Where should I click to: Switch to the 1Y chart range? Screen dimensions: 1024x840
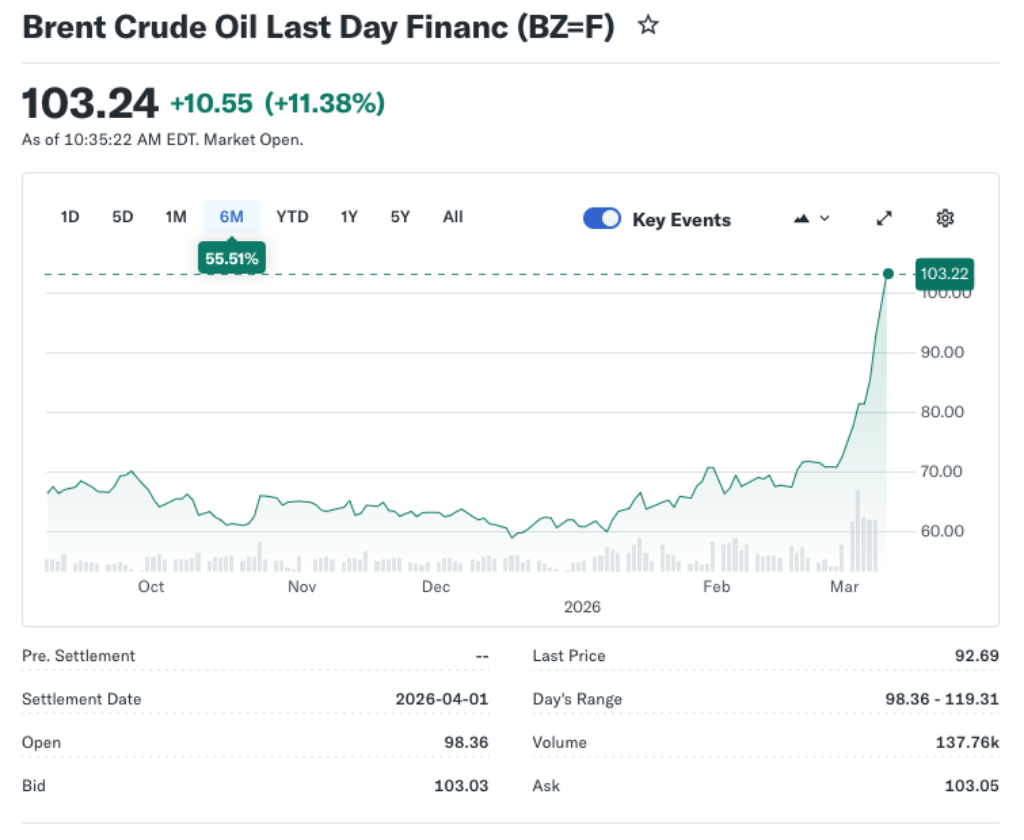348,216
